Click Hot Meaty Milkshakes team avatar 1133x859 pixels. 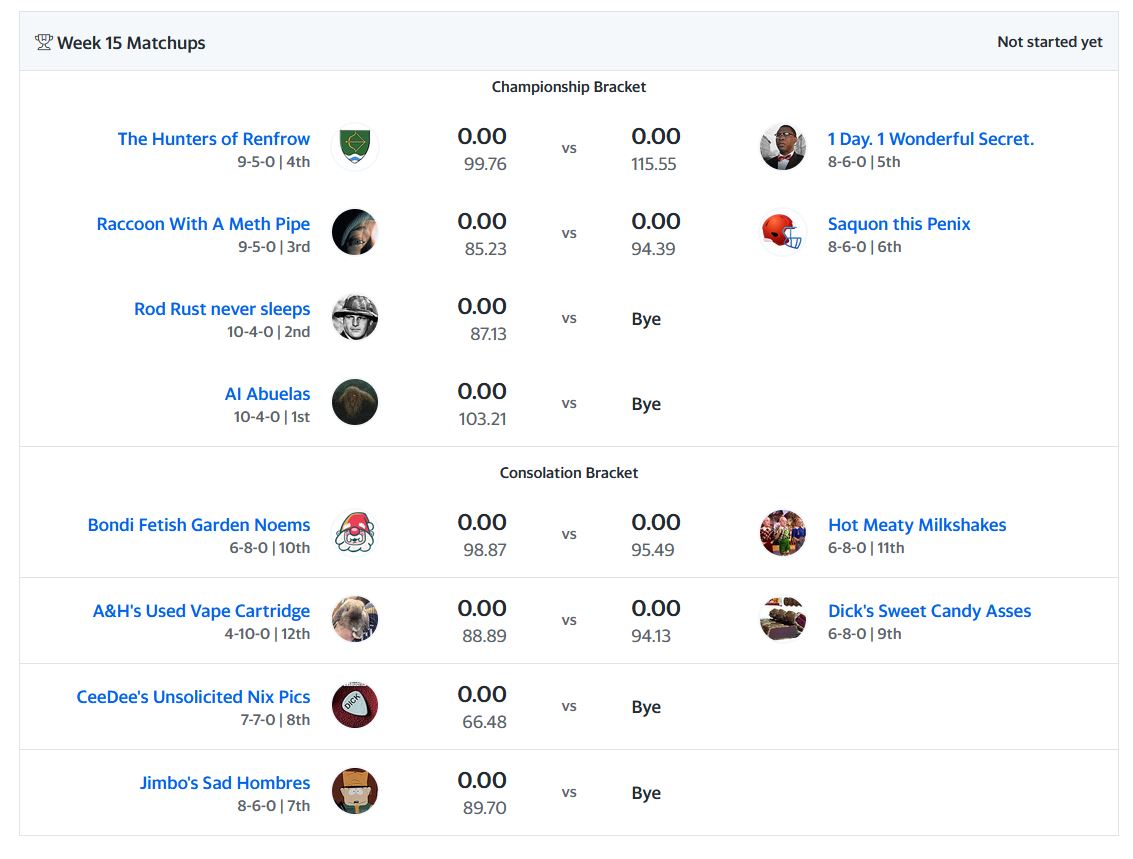[783, 534]
